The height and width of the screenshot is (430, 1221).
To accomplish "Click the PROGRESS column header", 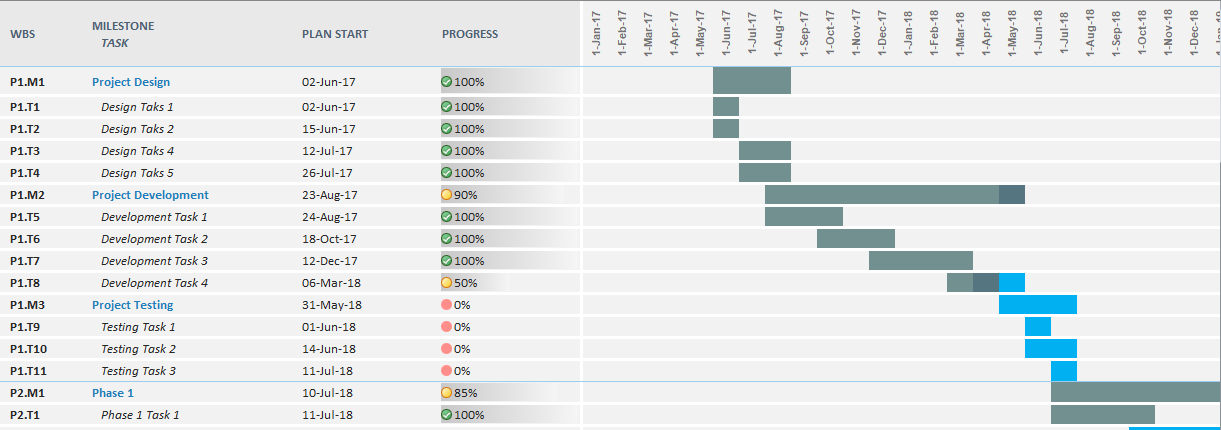I will 470,34.
